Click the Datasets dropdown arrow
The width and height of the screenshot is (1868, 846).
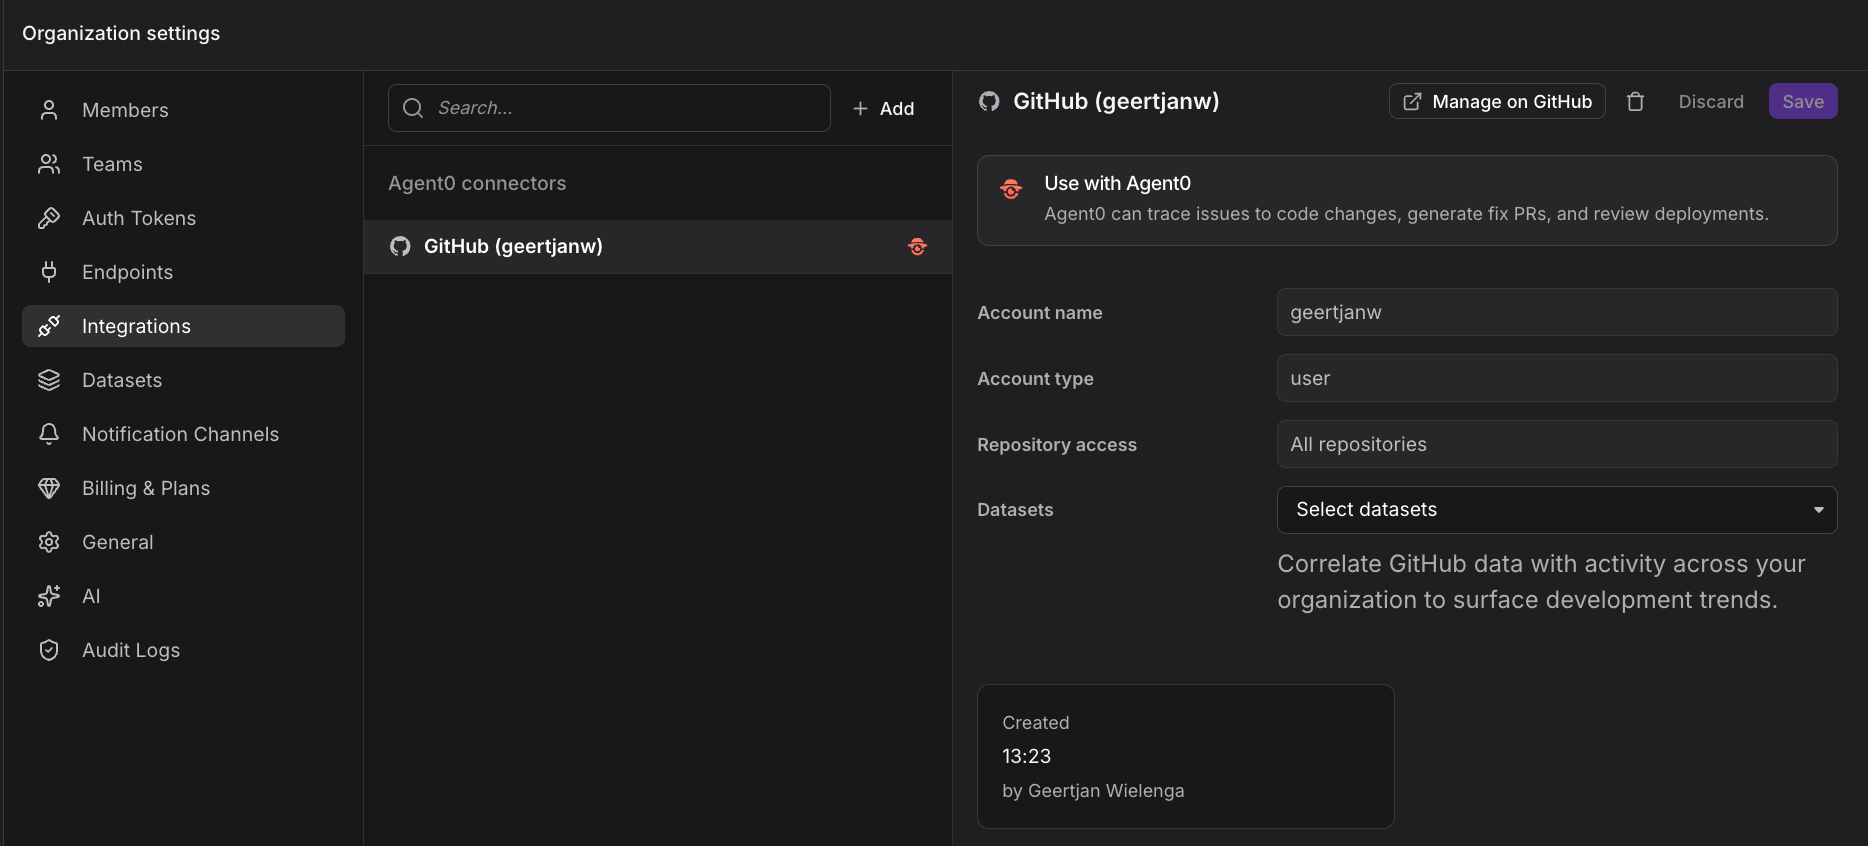click(1818, 510)
